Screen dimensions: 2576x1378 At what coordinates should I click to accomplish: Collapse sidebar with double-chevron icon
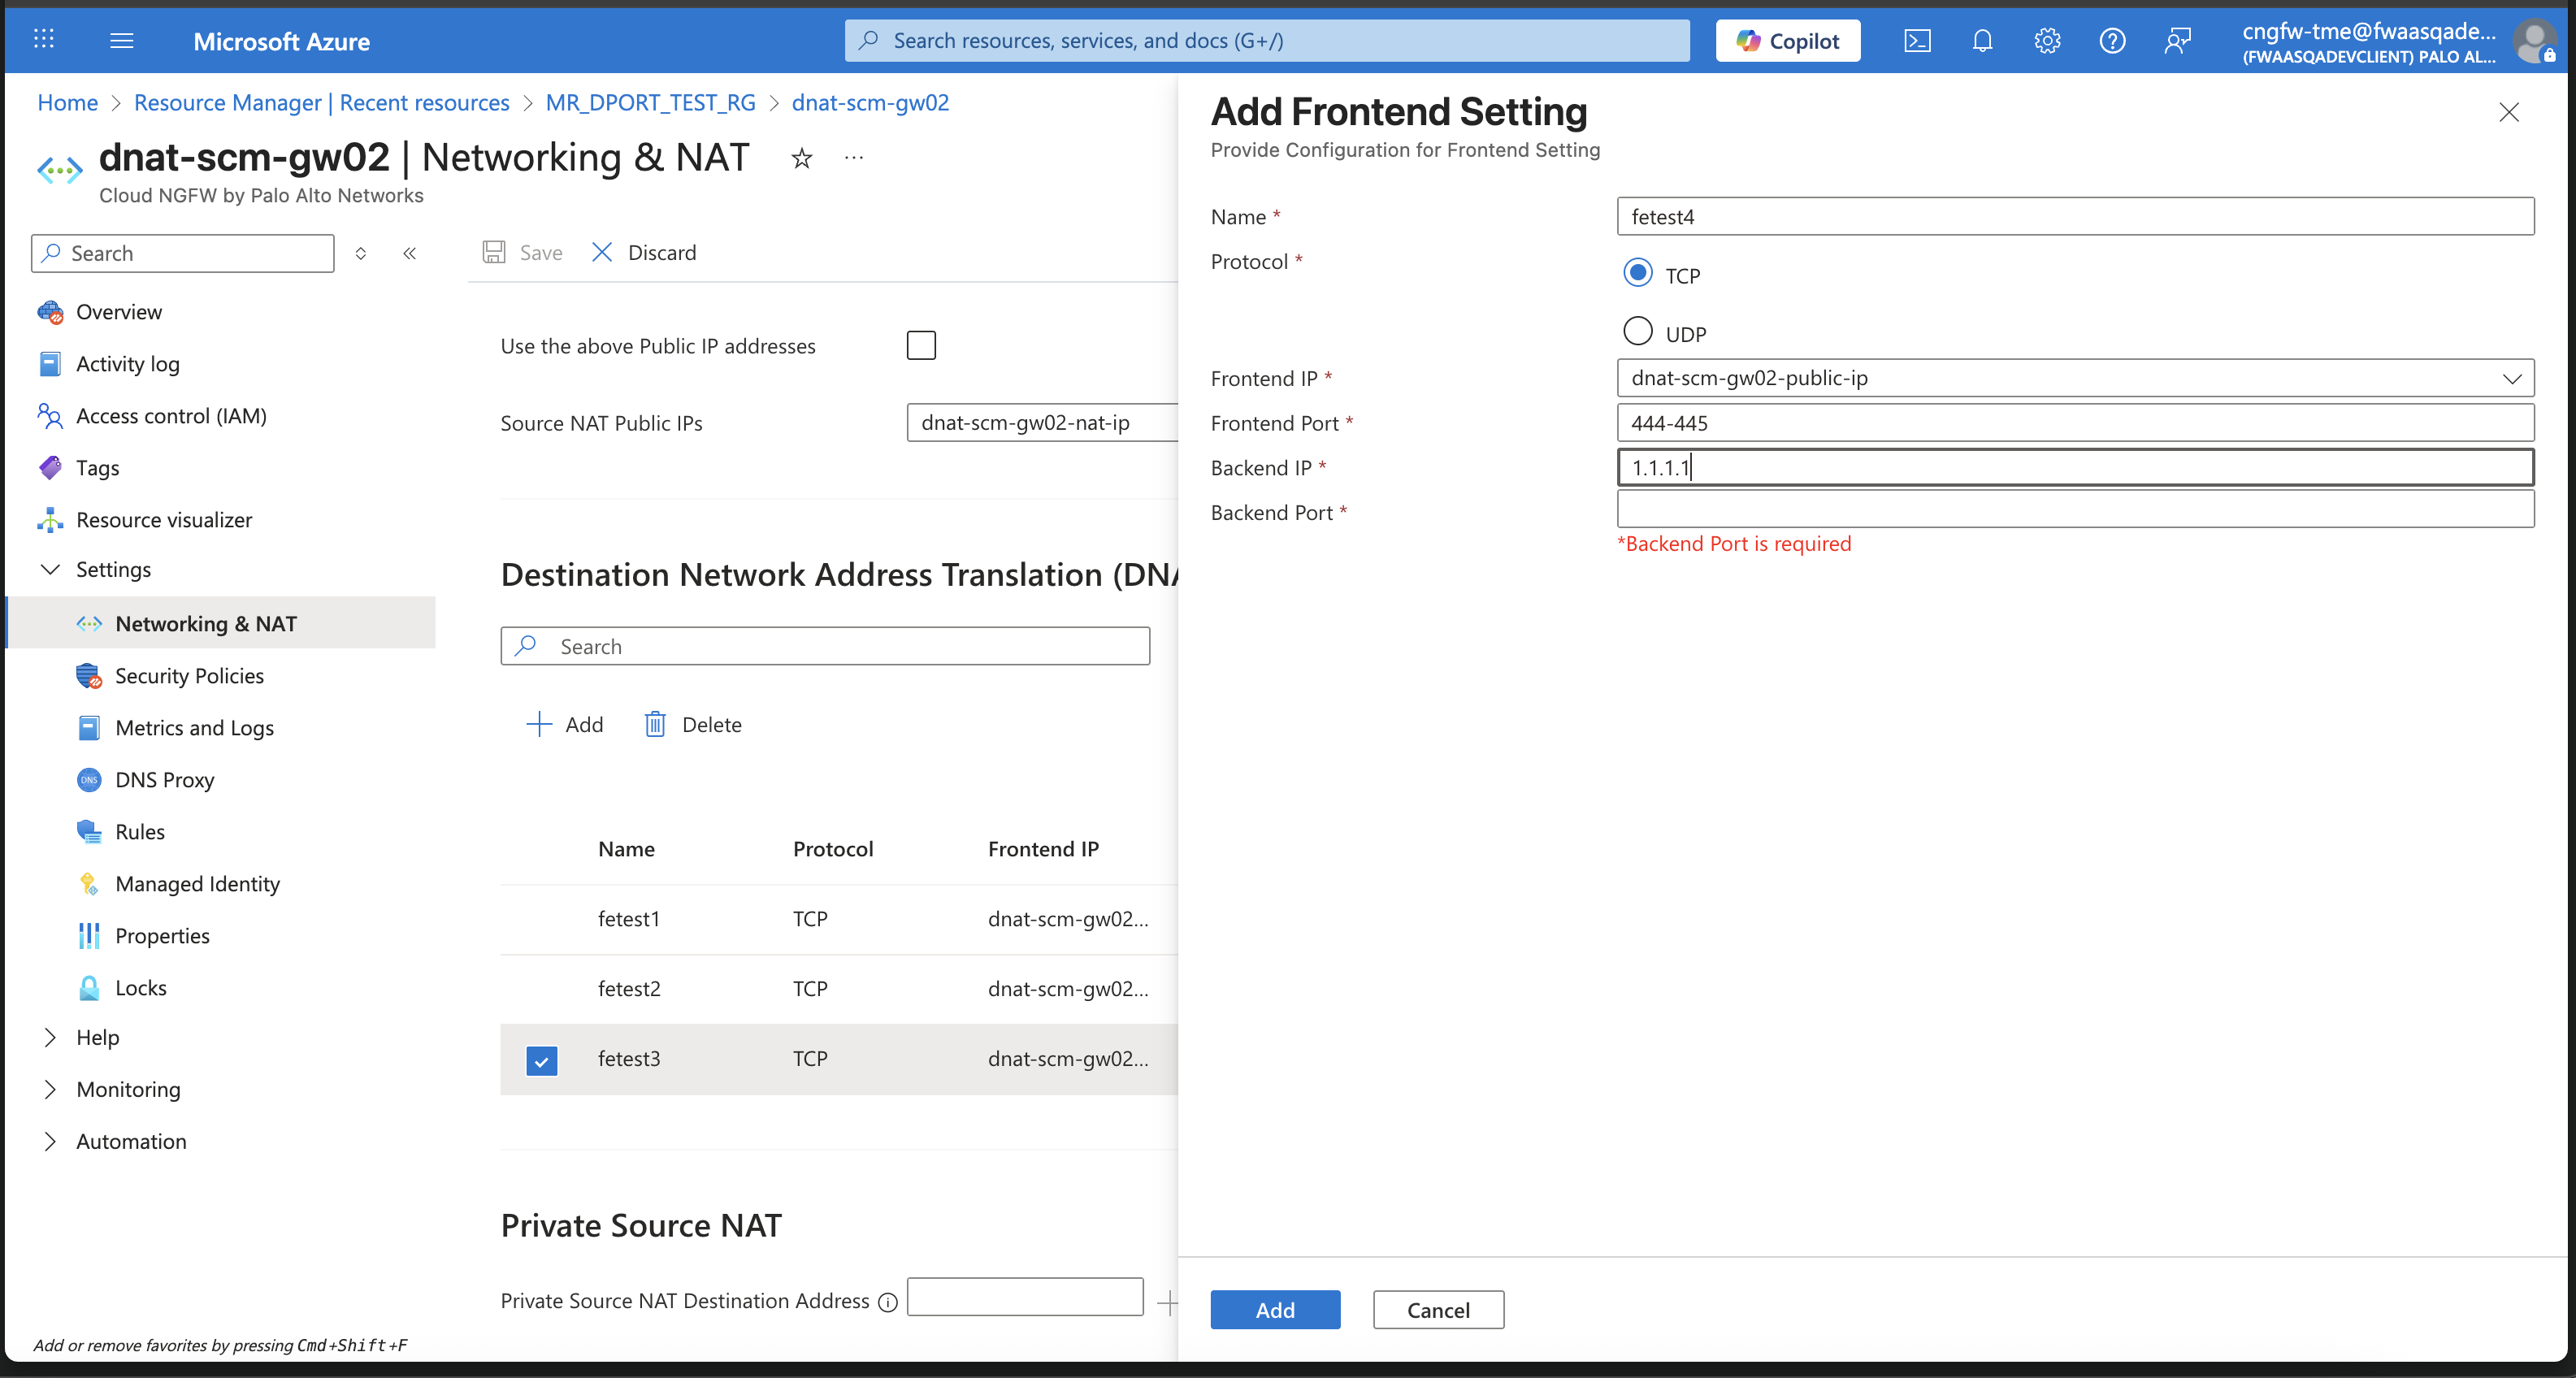409,253
